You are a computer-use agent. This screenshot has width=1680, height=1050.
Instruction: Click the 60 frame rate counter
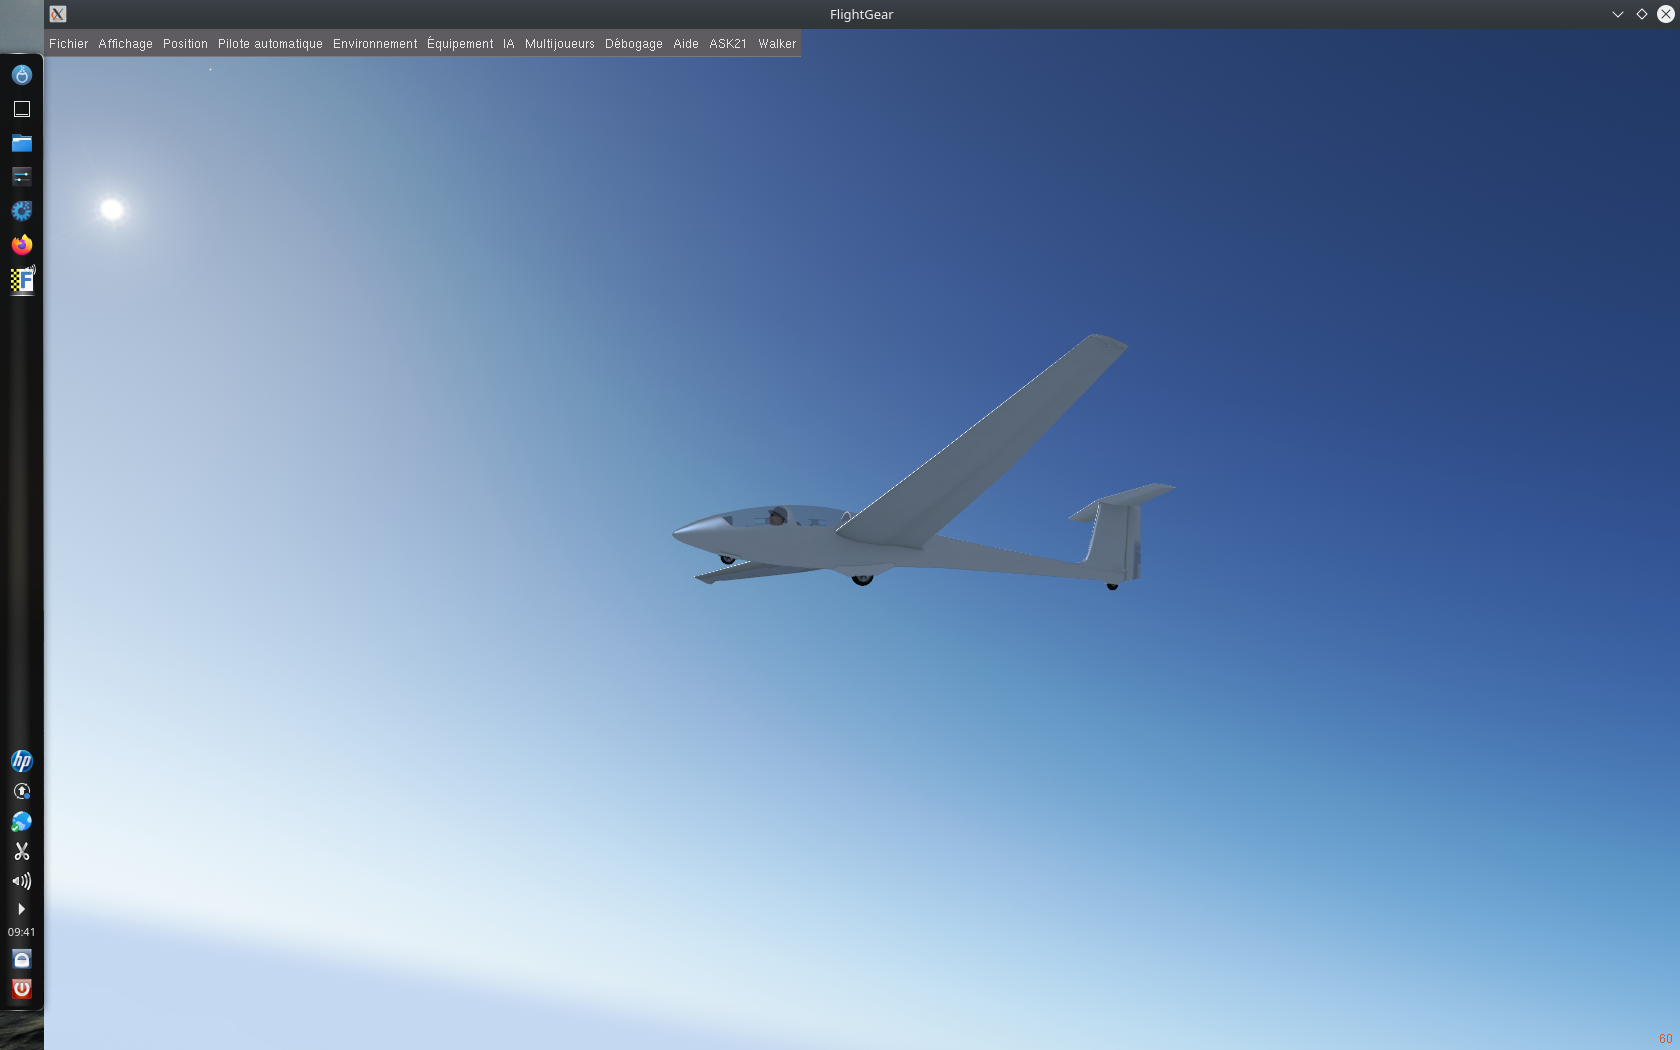(x=1665, y=1039)
